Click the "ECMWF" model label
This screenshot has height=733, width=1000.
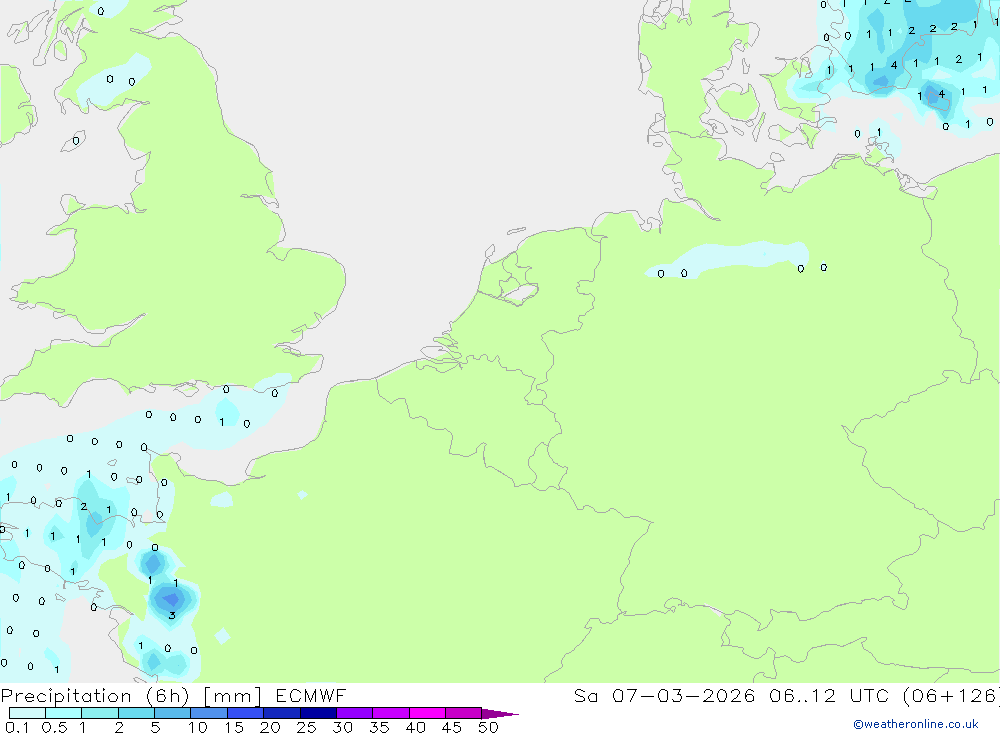tap(311, 695)
